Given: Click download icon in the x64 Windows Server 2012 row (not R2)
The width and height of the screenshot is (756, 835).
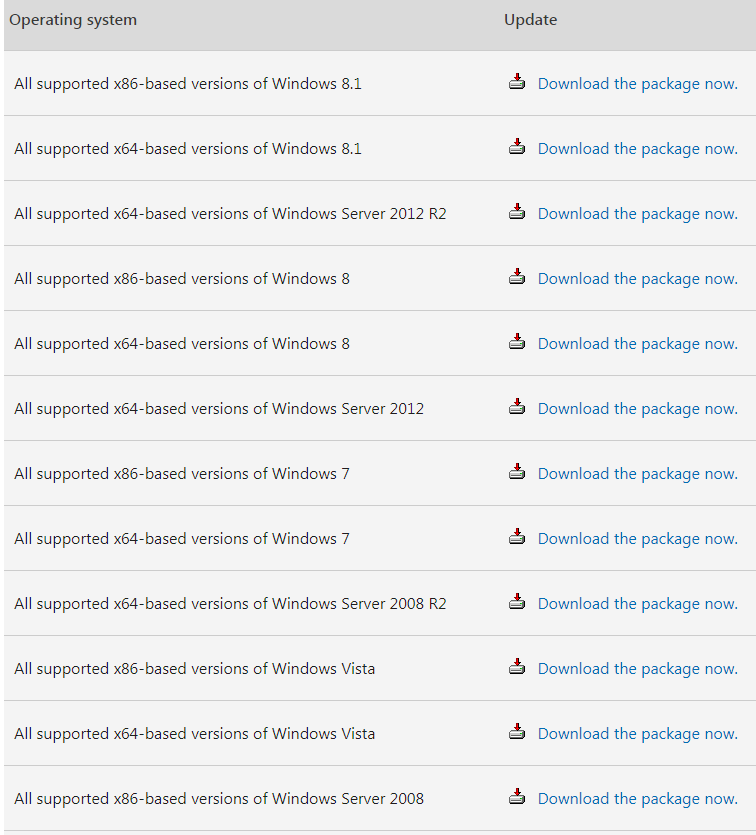Looking at the screenshot, I should pyautogui.click(x=516, y=406).
